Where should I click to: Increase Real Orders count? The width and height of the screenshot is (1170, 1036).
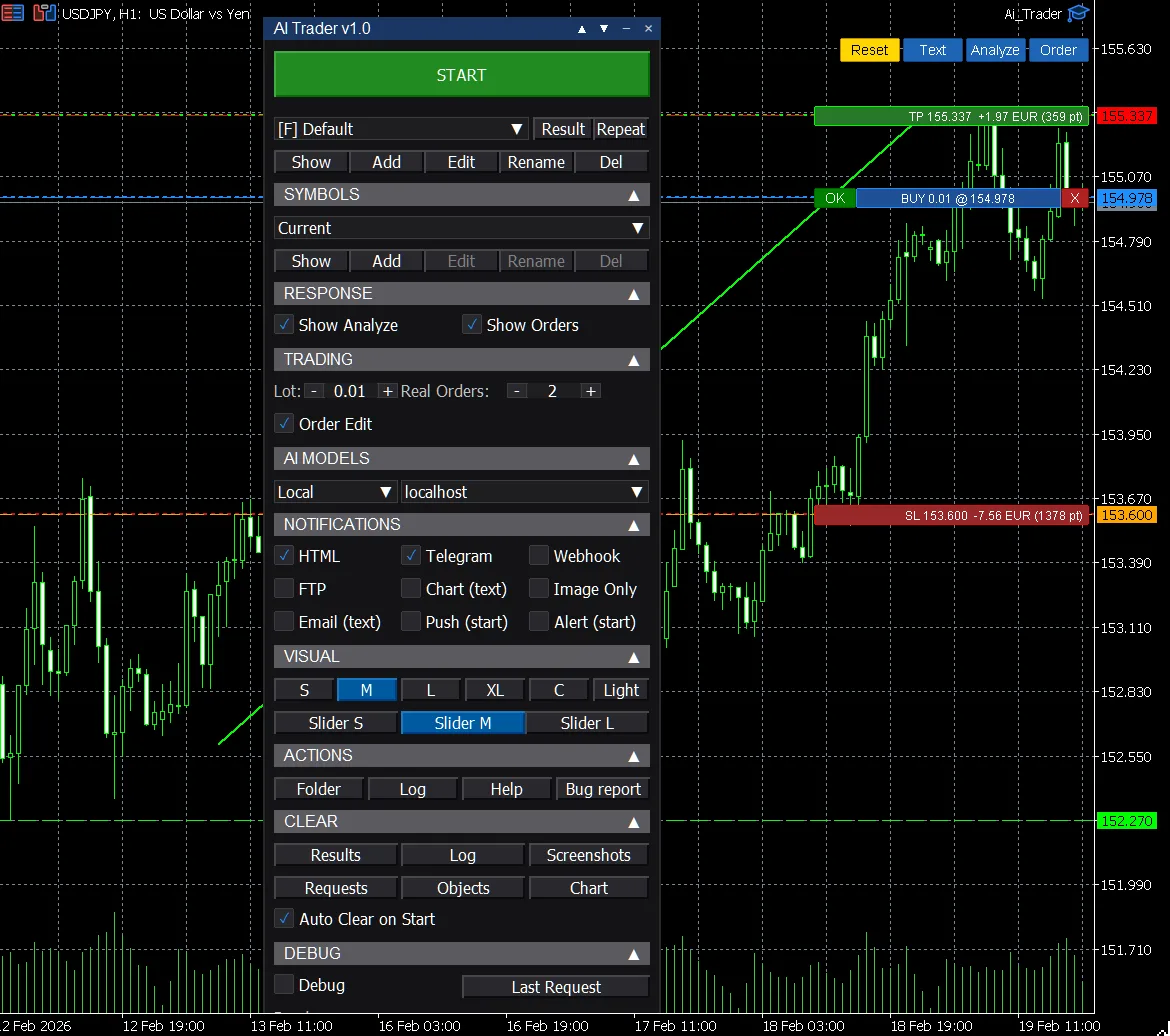pos(590,391)
